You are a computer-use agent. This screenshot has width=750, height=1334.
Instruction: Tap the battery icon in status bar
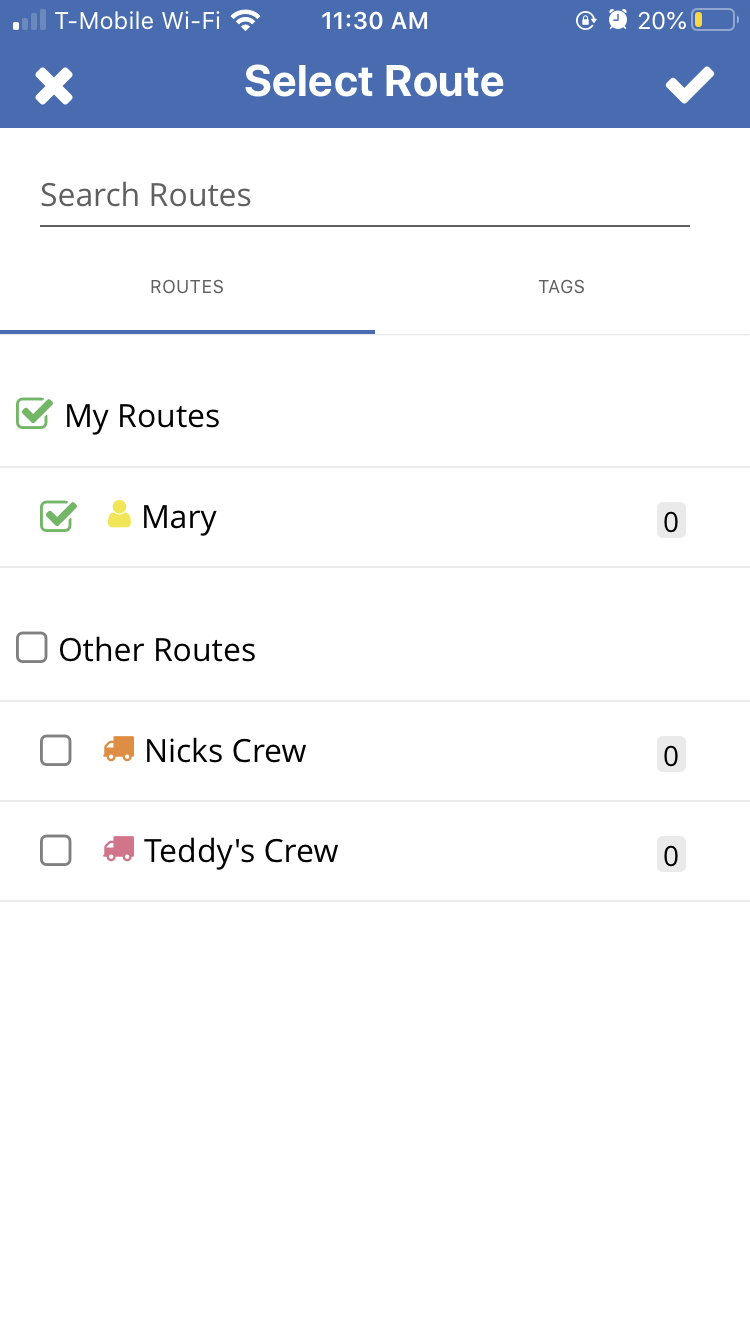713,20
